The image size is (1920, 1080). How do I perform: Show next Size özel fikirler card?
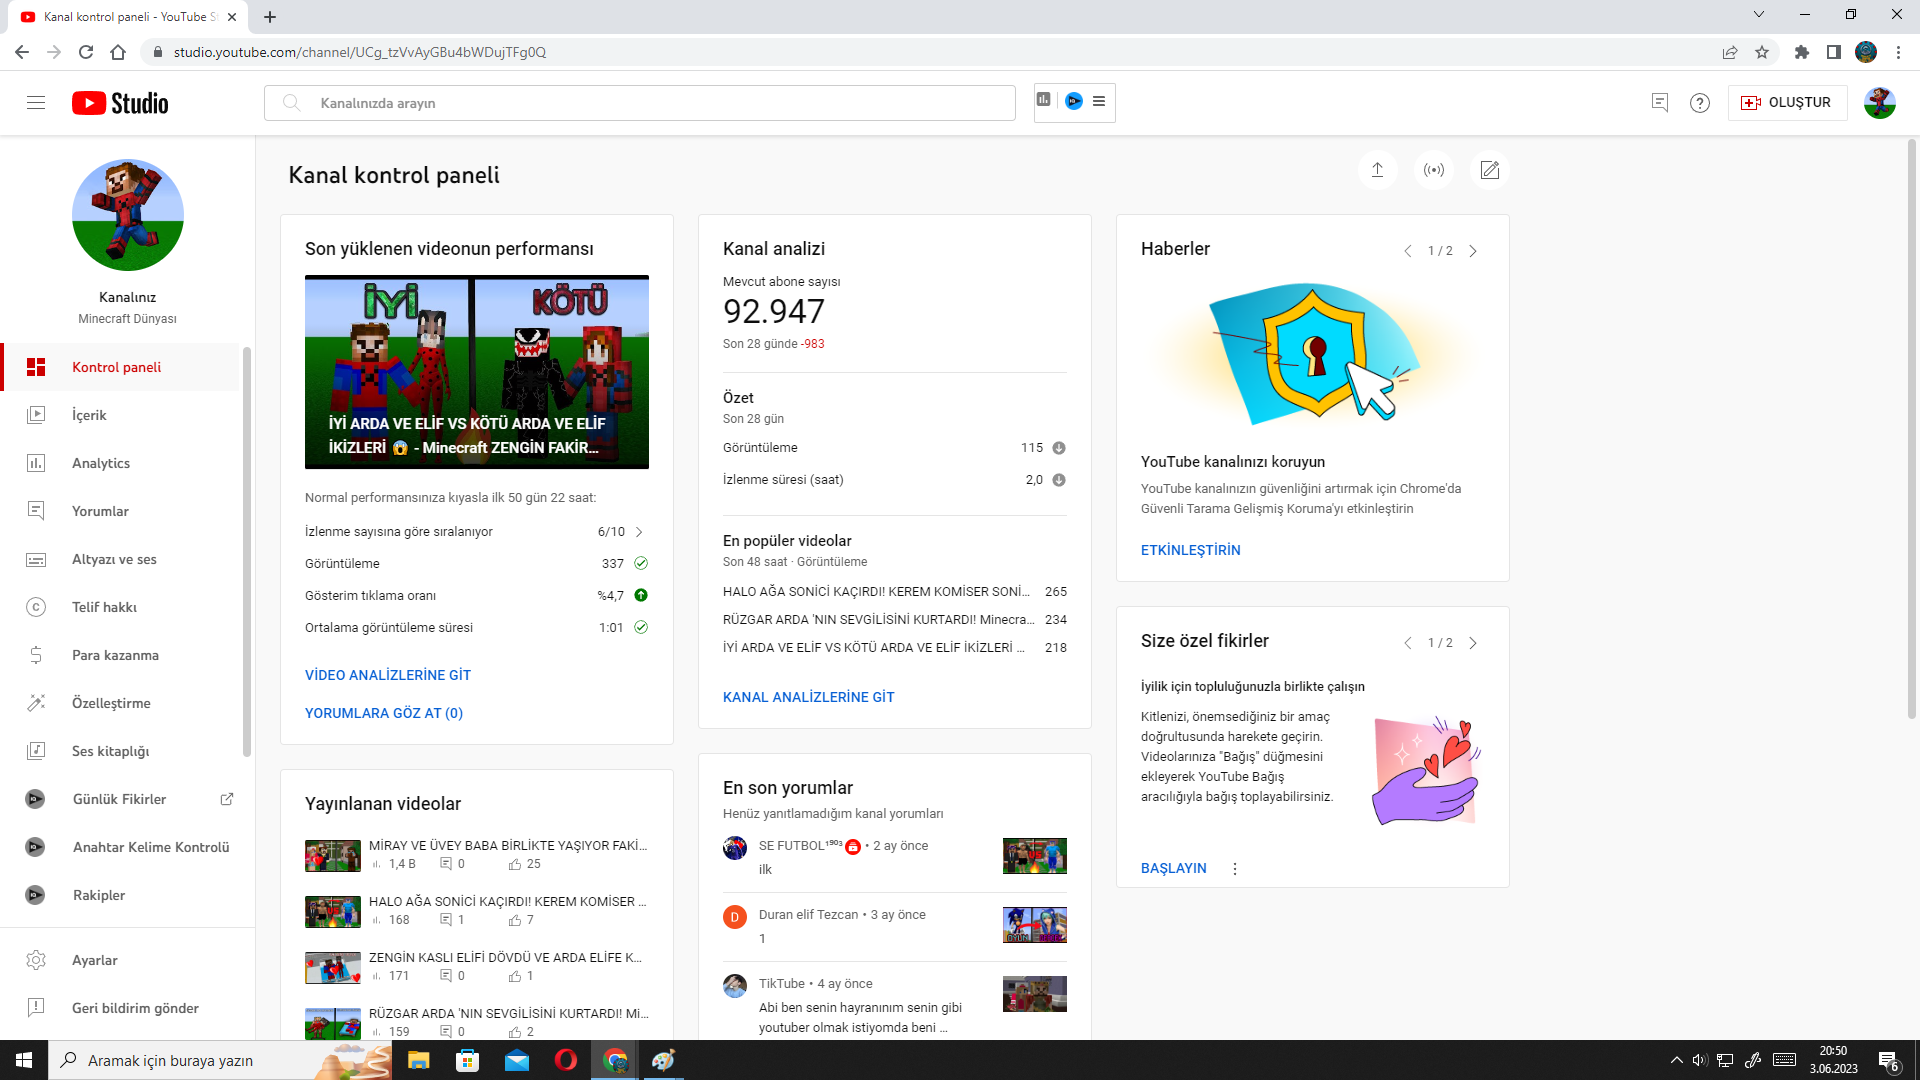[x=1473, y=643]
